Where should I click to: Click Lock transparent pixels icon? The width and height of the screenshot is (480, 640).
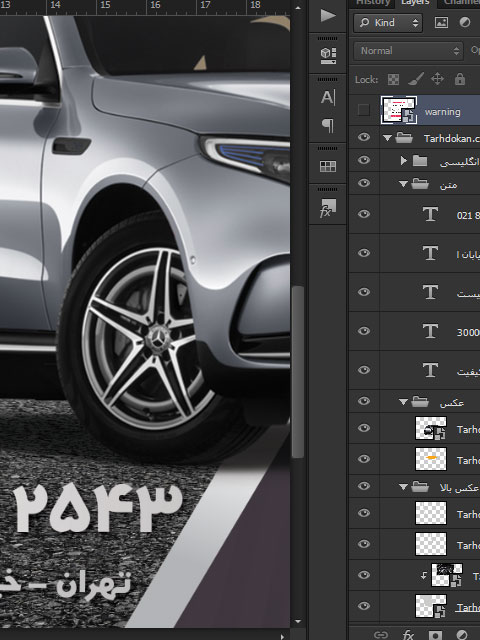click(393, 79)
